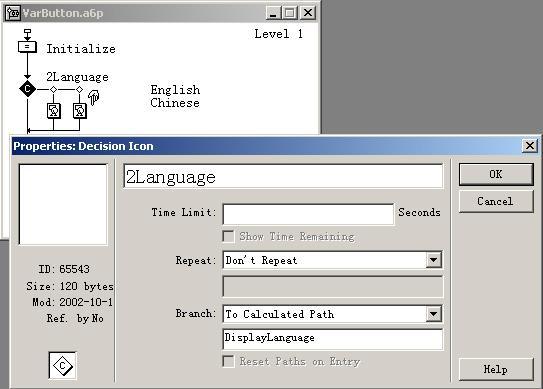The width and height of the screenshot is (543, 389).
Task: Confirm with the OK button
Action: 496,174
